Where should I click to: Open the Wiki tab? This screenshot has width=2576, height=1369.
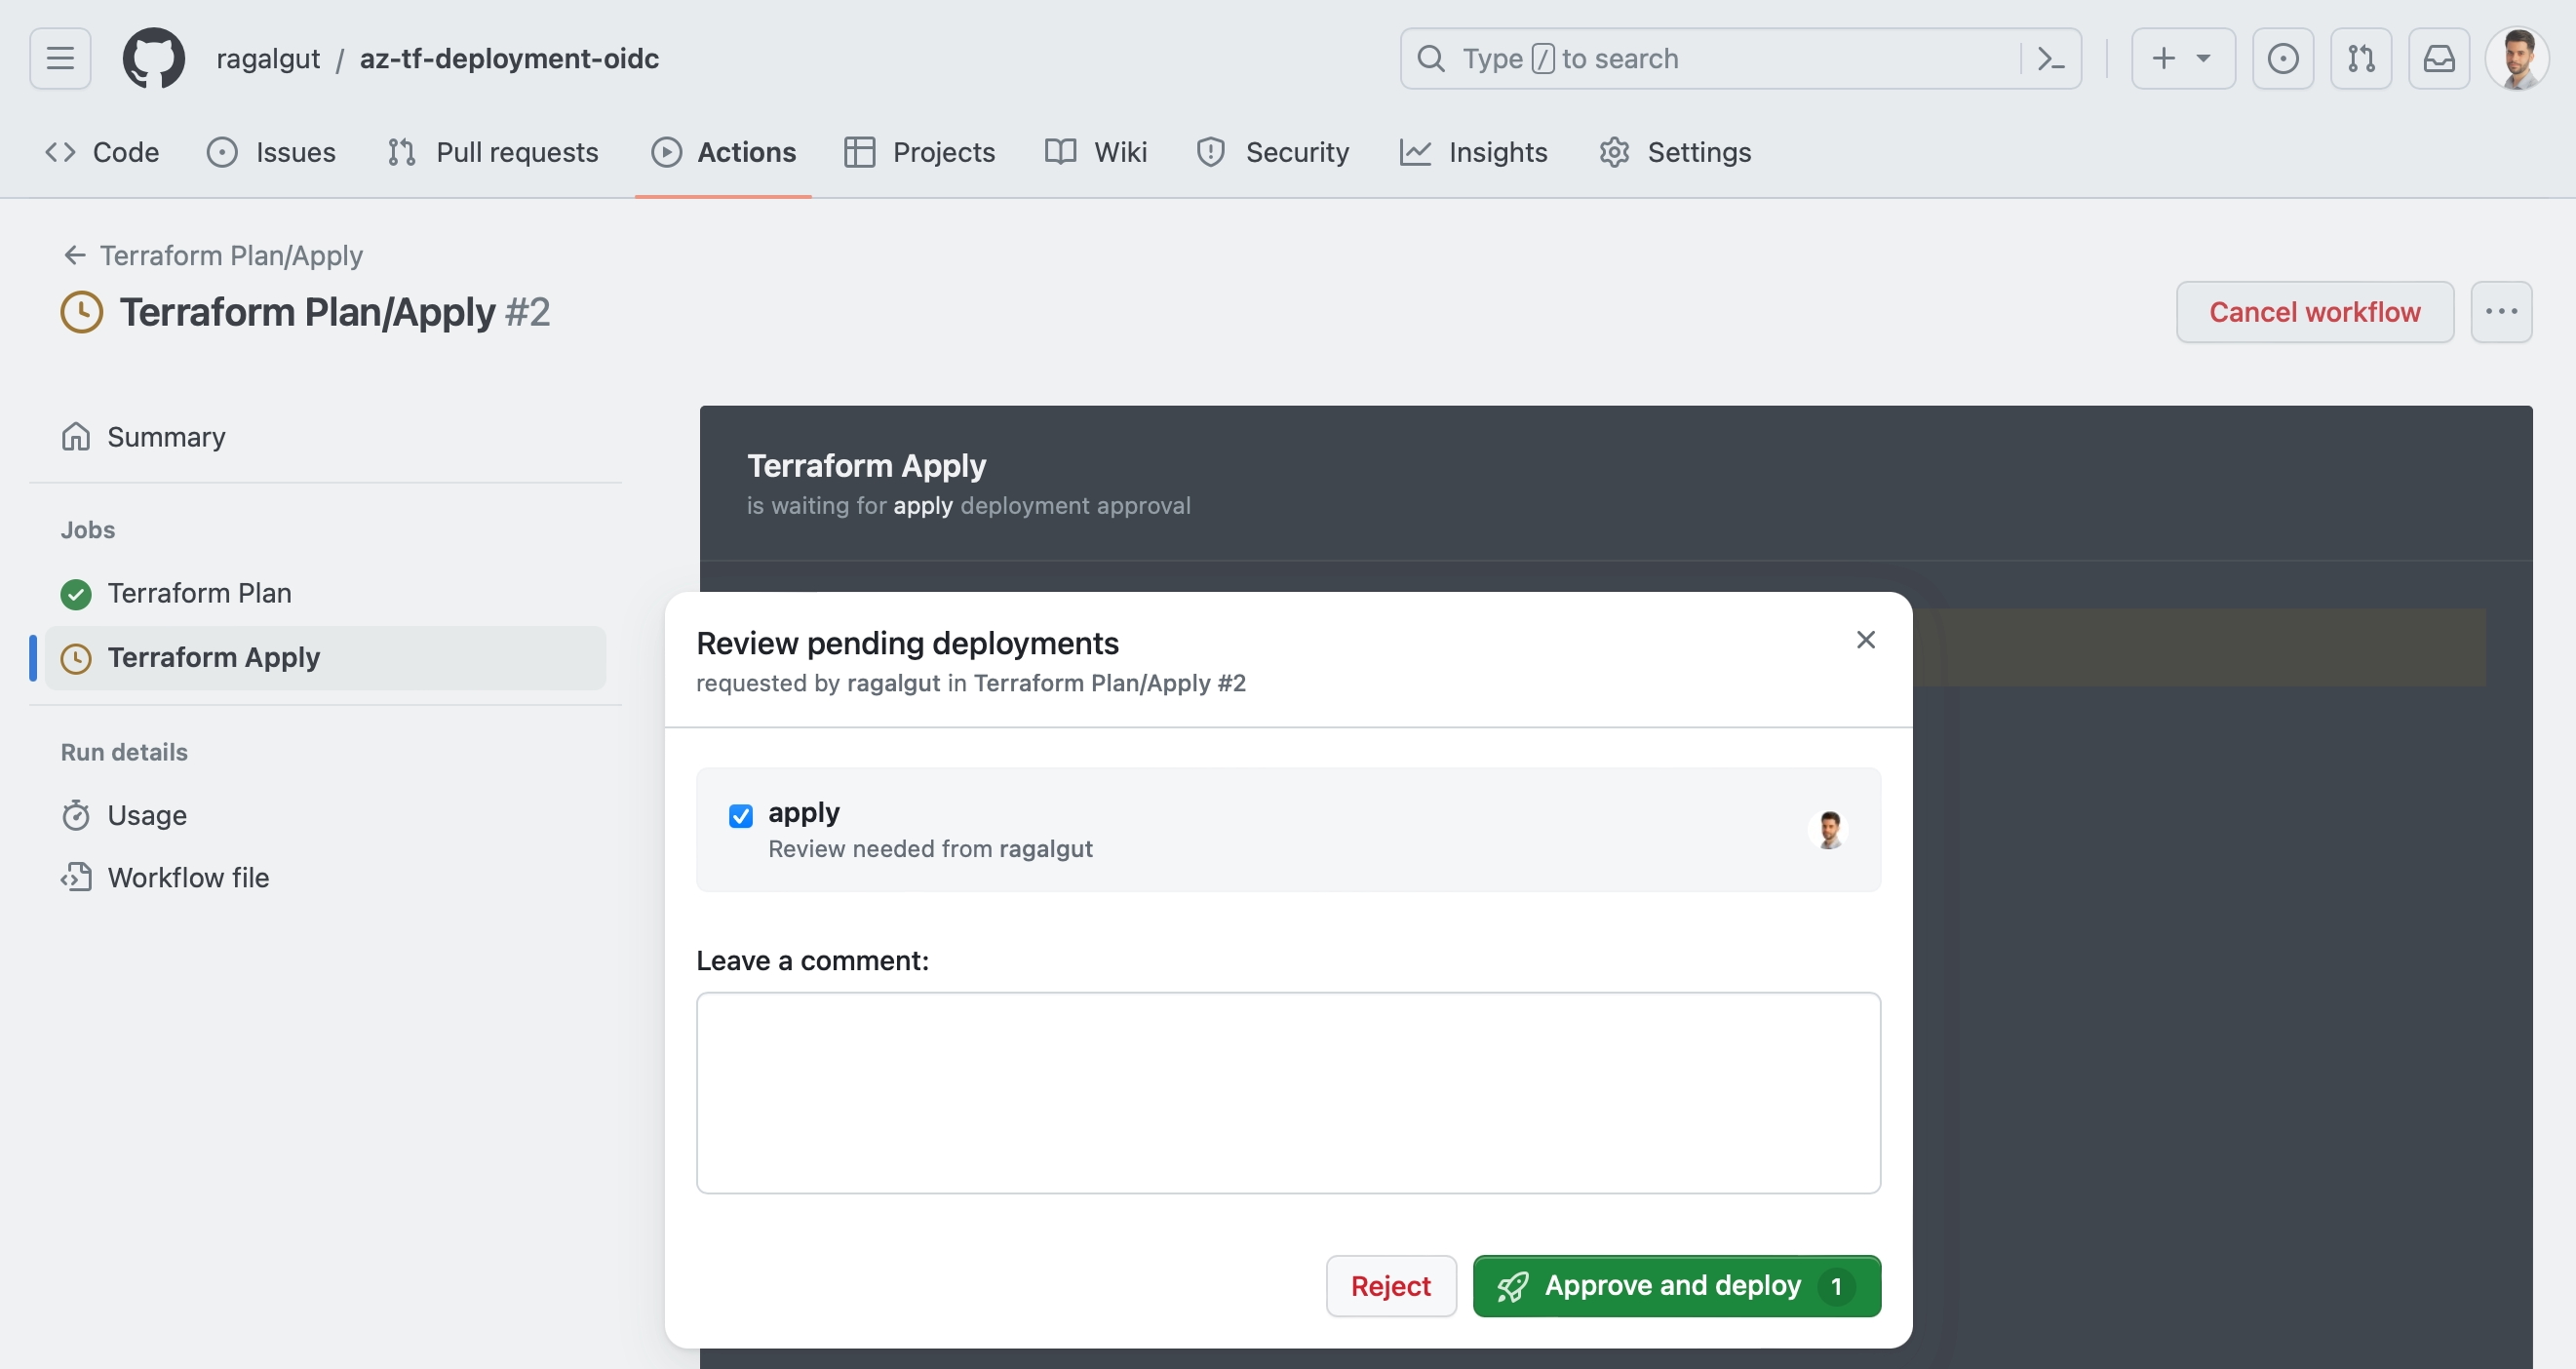(1095, 152)
